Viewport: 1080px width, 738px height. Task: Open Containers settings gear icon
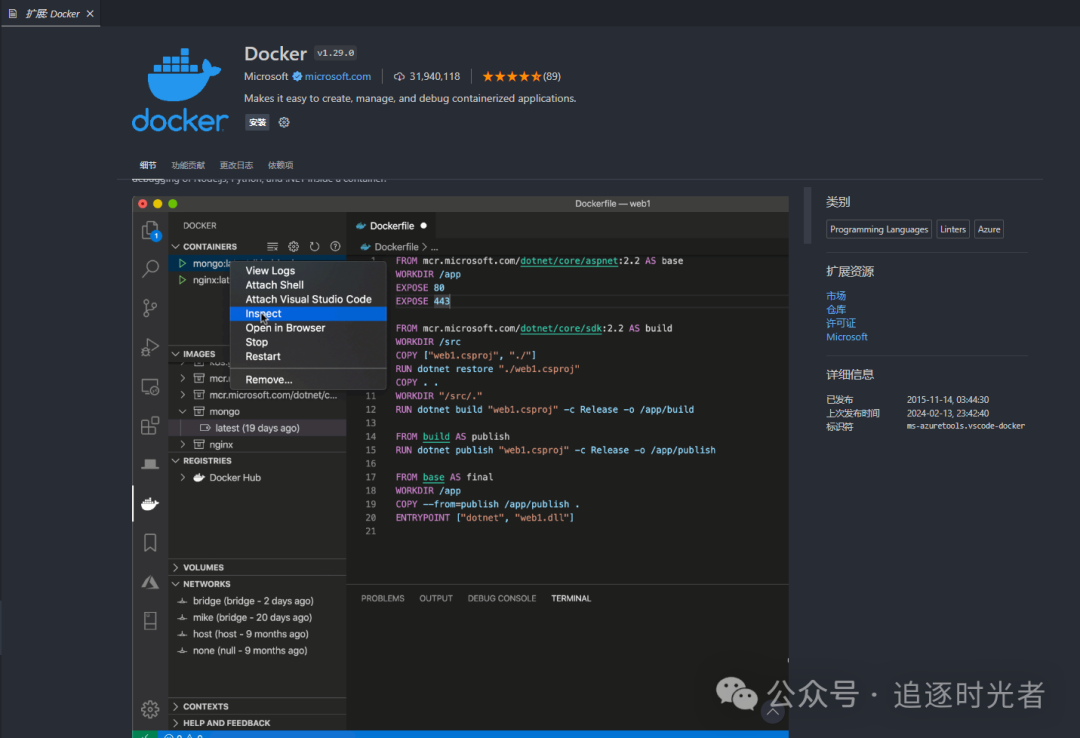click(293, 247)
